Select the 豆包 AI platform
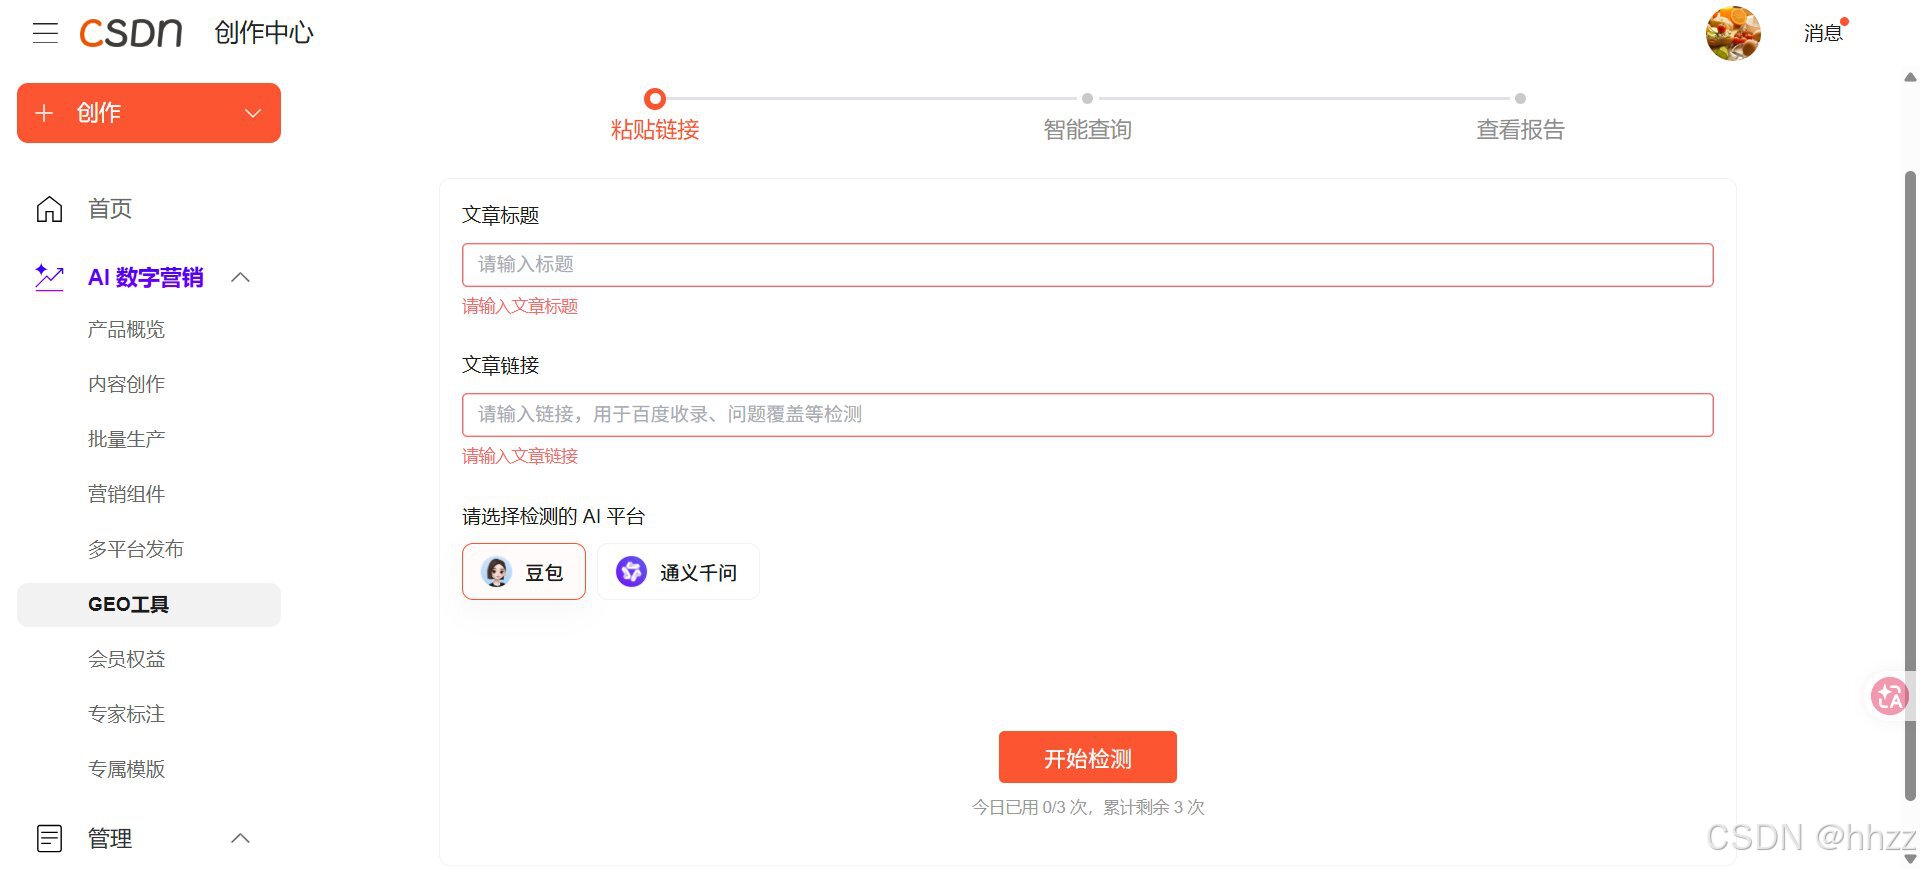This screenshot has width=1920, height=869. (x=524, y=572)
